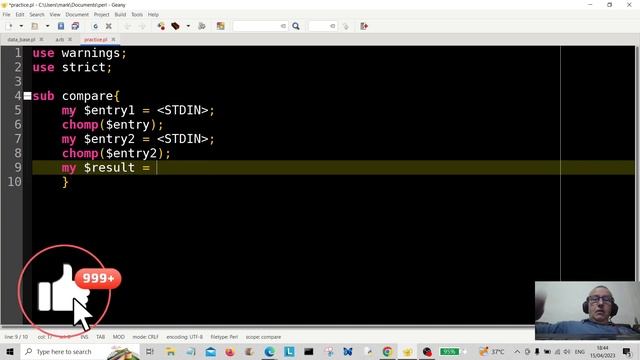Switch to the data_base.pl tab

coord(21,40)
